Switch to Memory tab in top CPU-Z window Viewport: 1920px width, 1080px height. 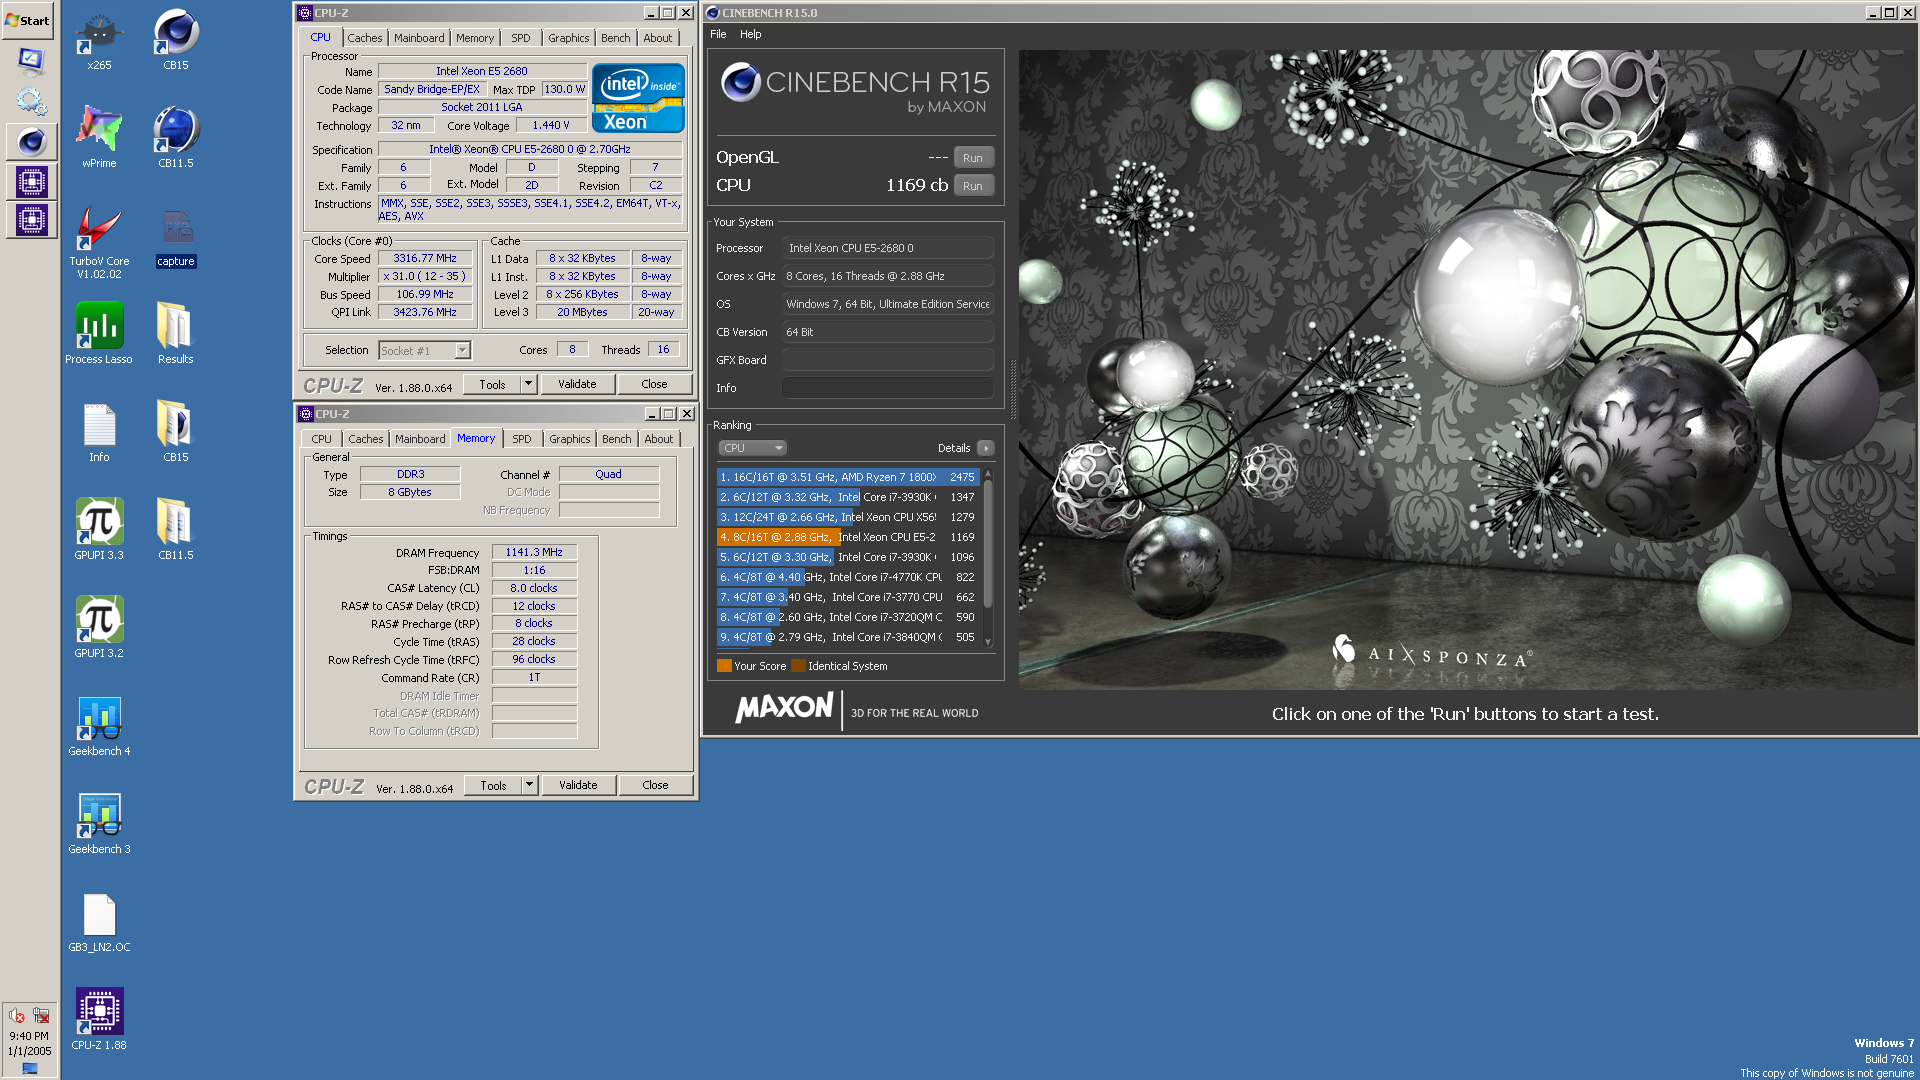click(x=475, y=38)
